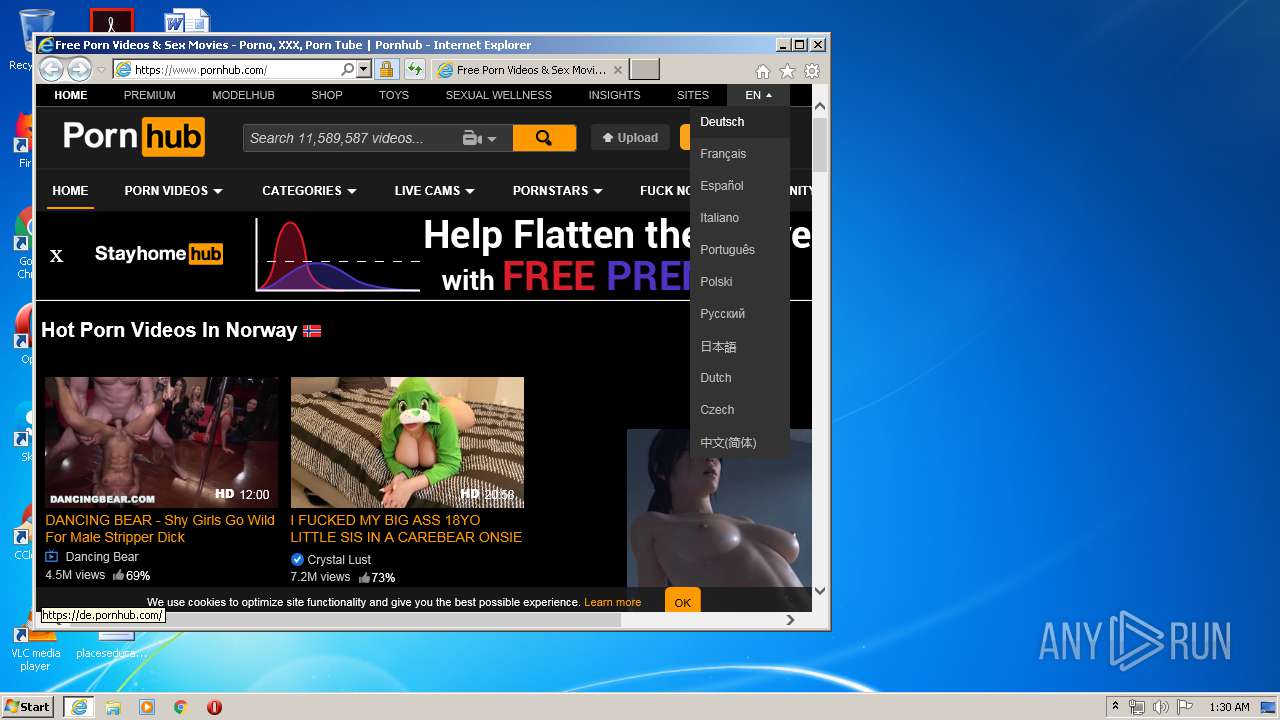The width and height of the screenshot is (1280, 720).
Task: Open the Windows Start menu
Action: tap(27, 707)
